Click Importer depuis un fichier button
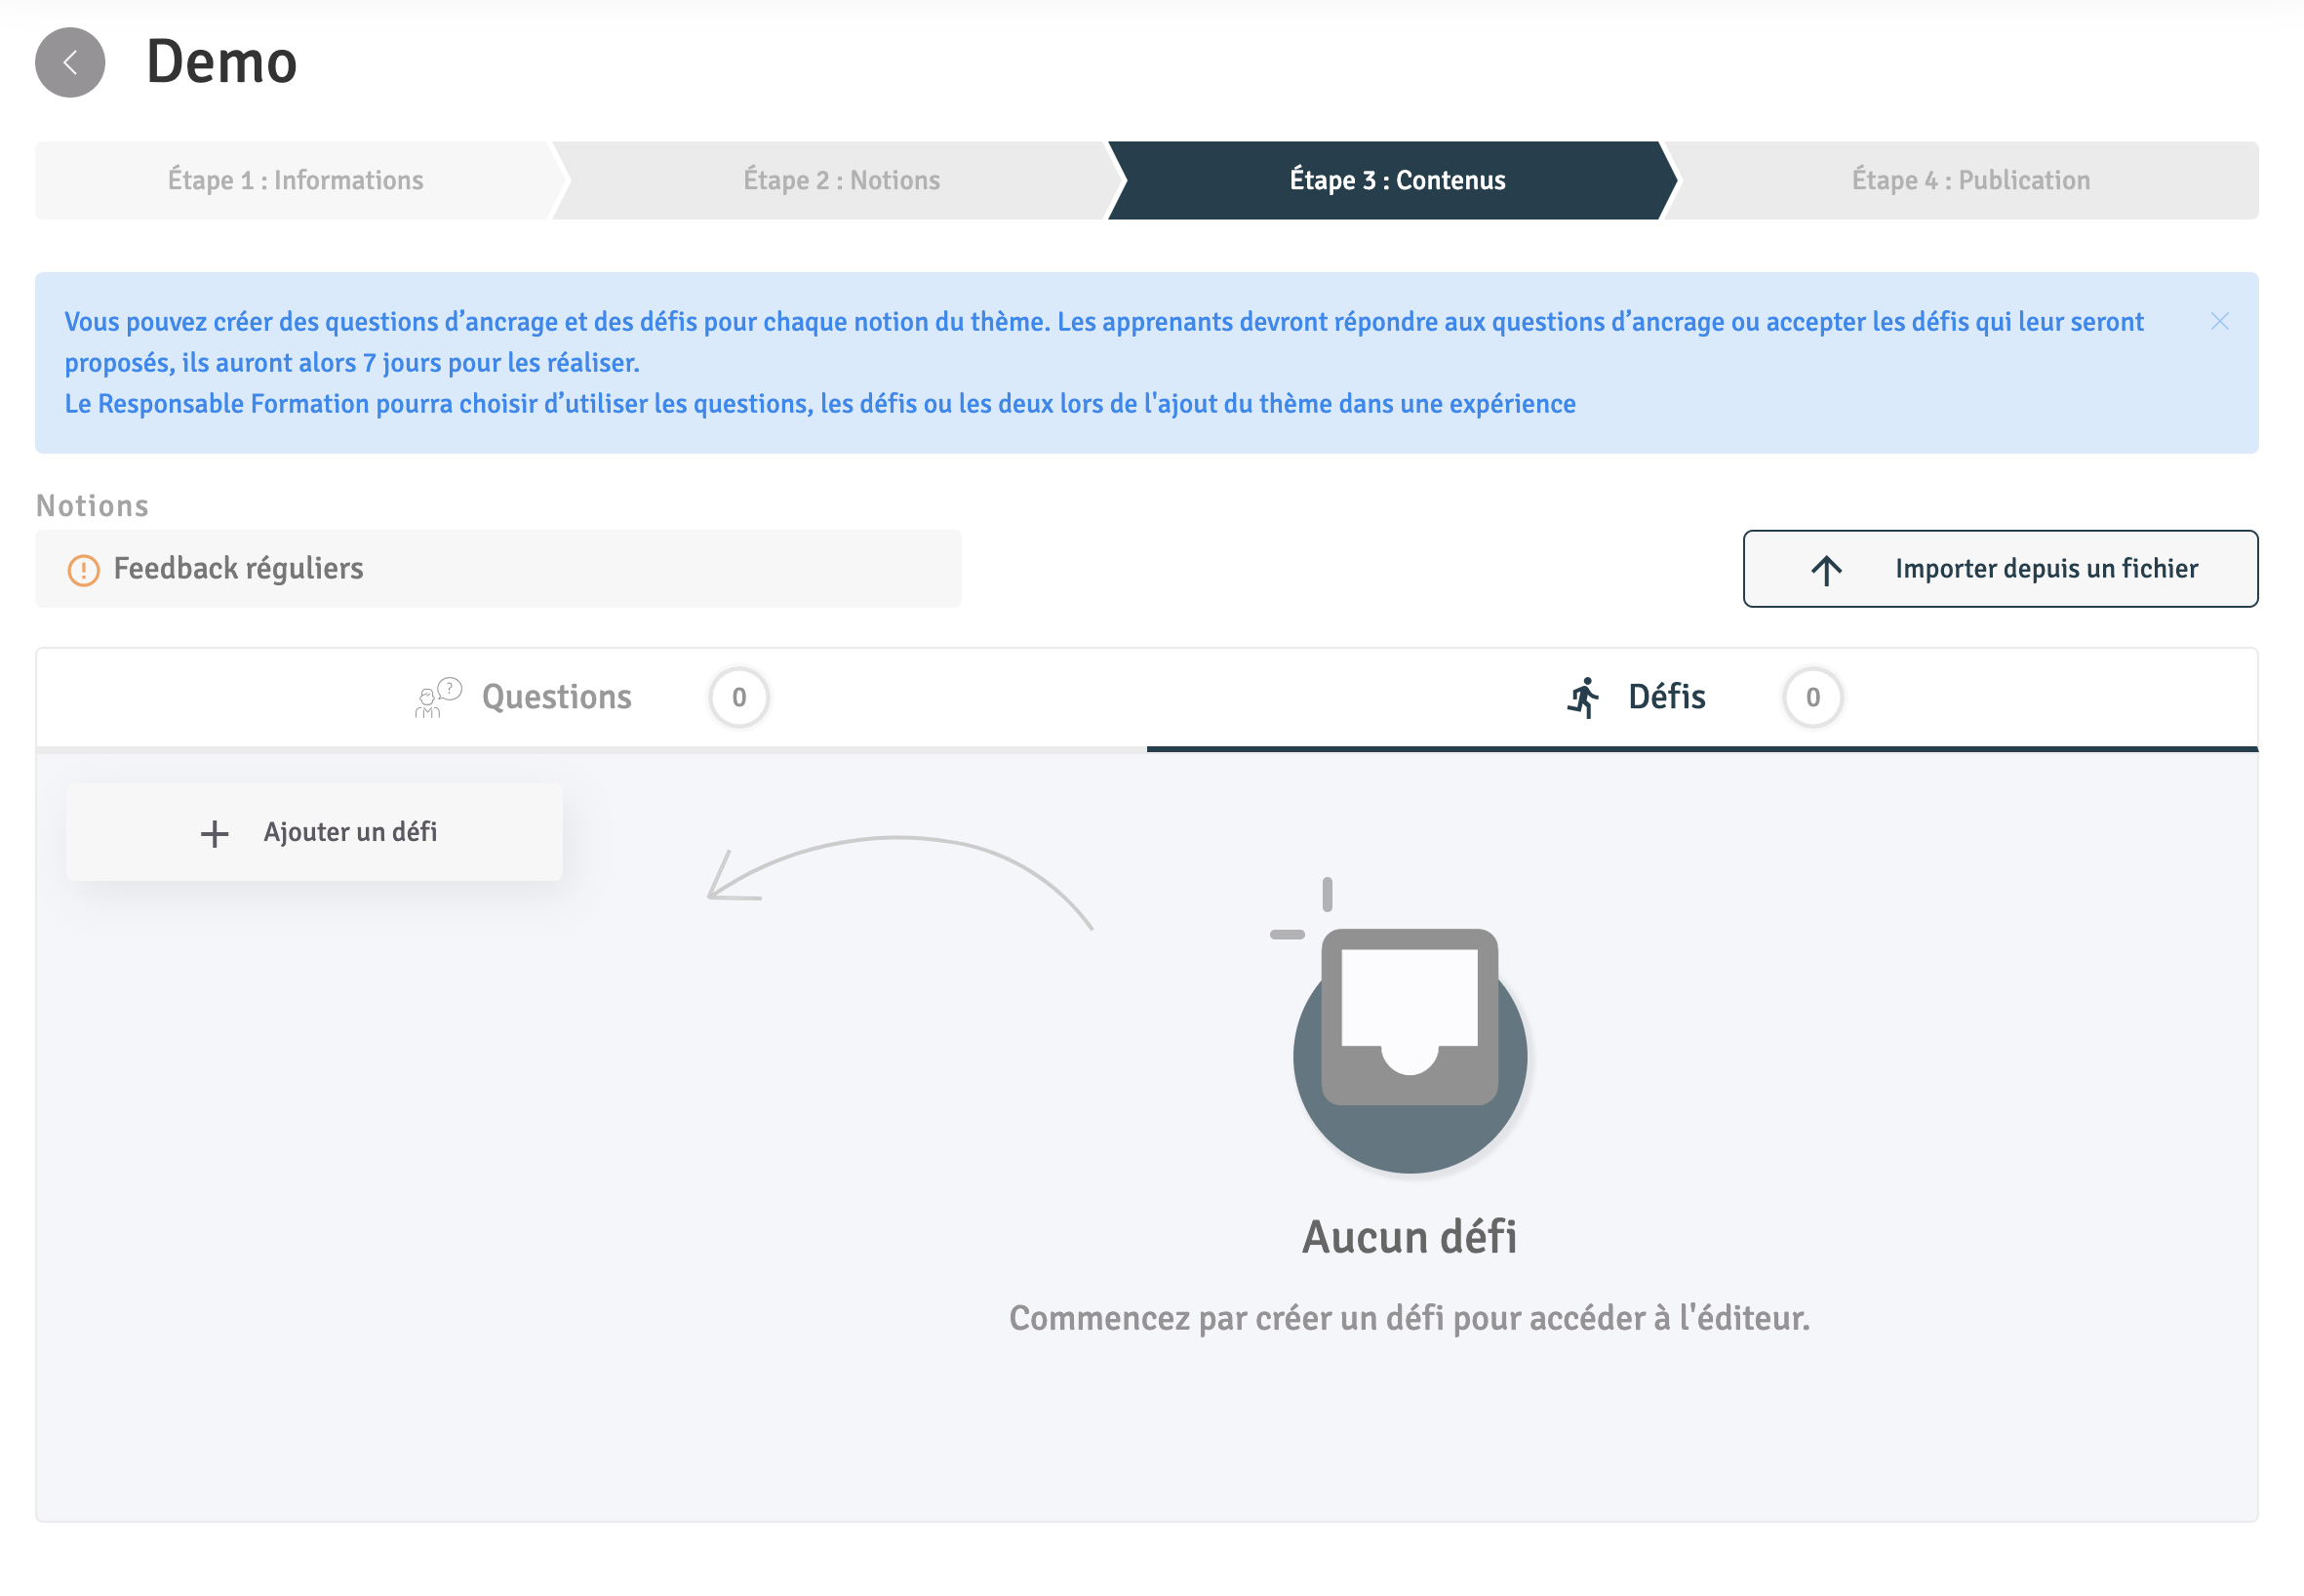Screen dimensions: 2304x1596 [2000, 569]
